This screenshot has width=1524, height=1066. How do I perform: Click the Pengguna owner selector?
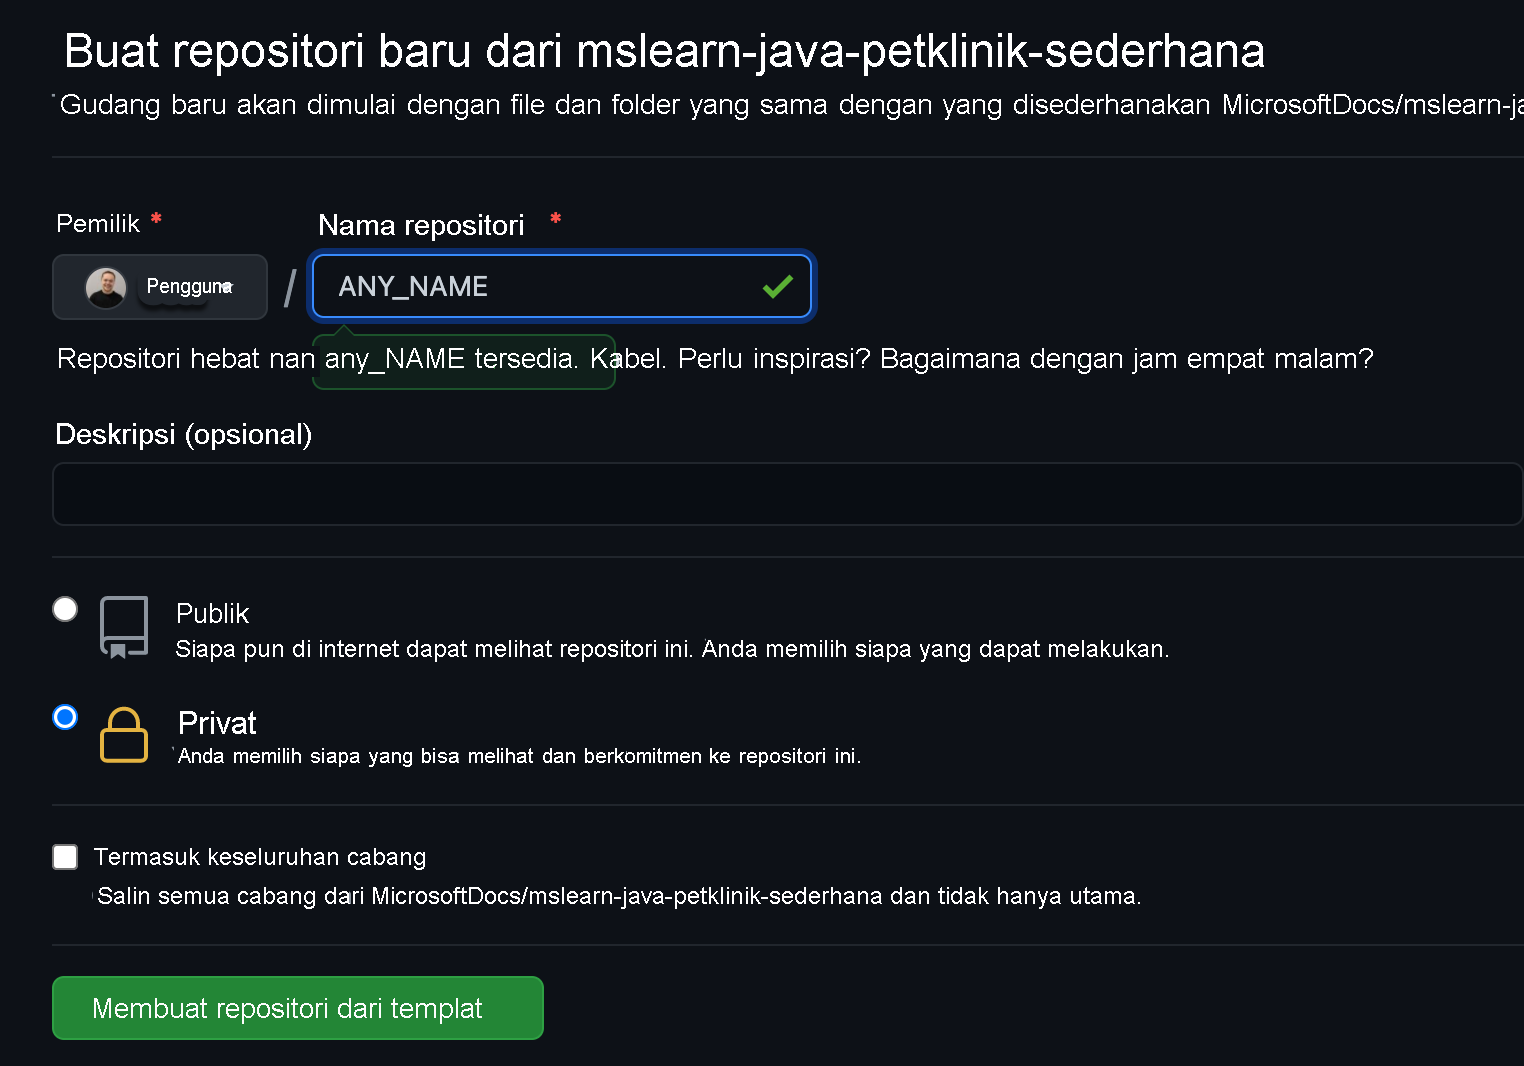(x=160, y=287)
